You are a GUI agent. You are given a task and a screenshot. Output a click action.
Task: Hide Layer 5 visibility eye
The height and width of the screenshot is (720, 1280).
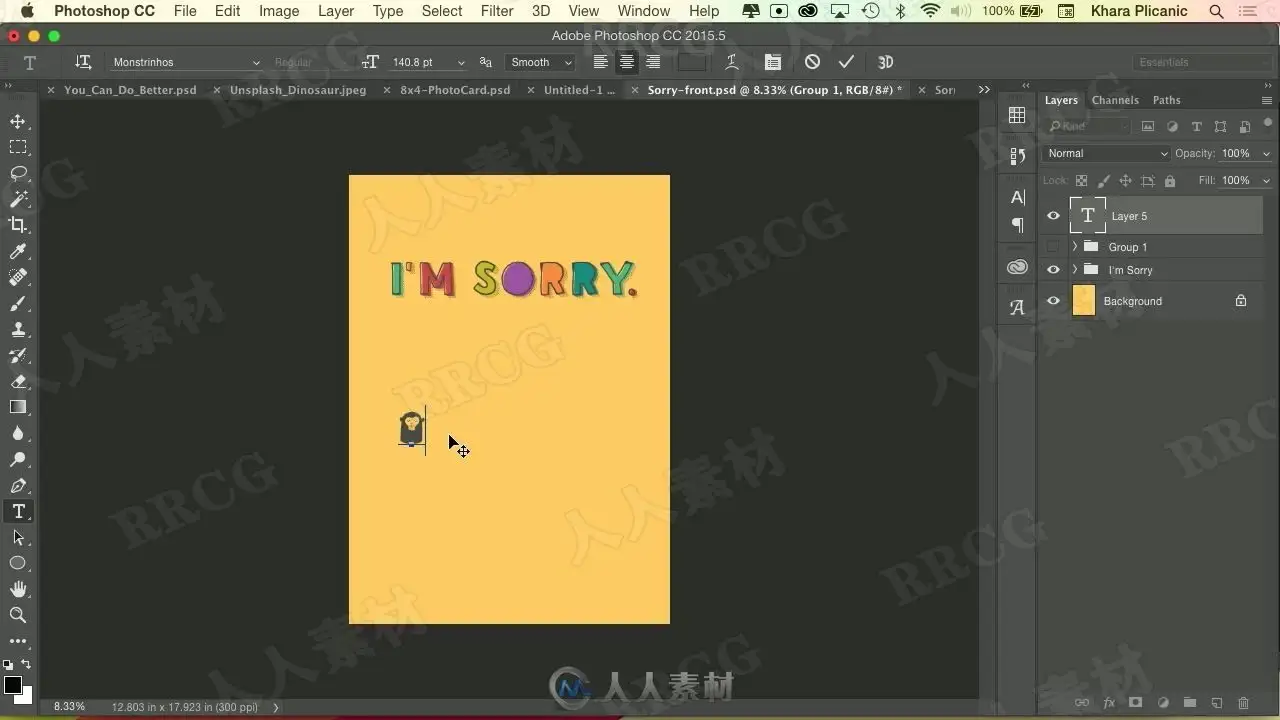[1053, 216]
